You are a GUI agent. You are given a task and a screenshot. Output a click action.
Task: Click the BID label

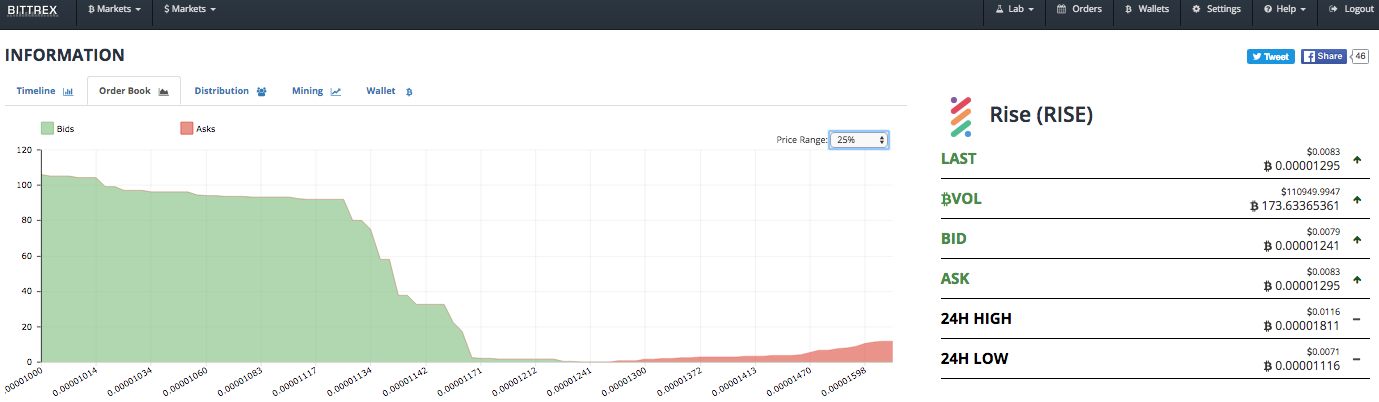[954, 239]
